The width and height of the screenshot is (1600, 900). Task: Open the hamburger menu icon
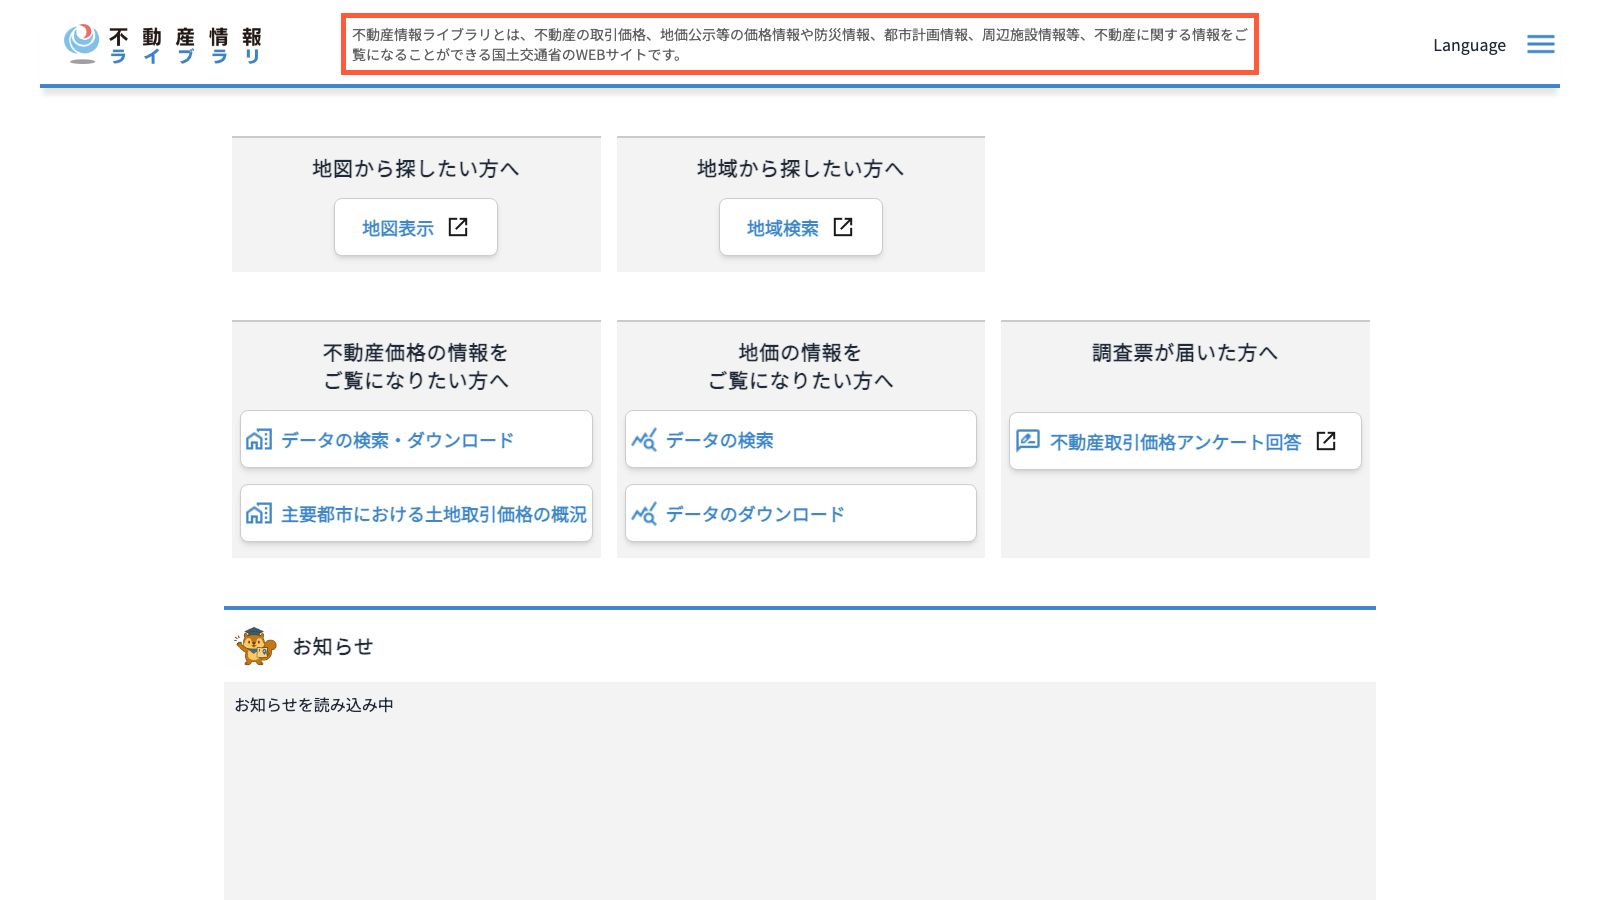(x=1540, y=44)
